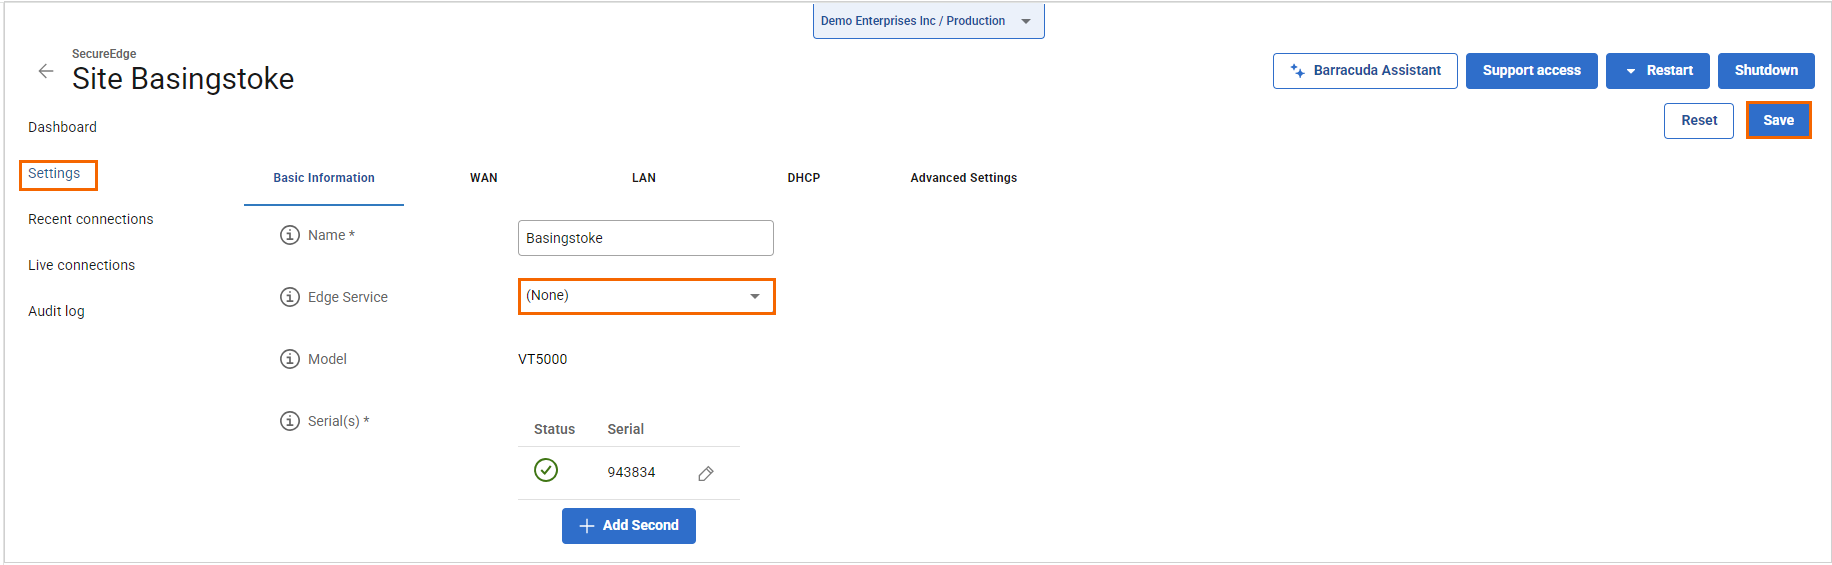This screenshot has width=1832, height=565.
Task: Click inside the Name input field
Action: (x=645, y=238)
